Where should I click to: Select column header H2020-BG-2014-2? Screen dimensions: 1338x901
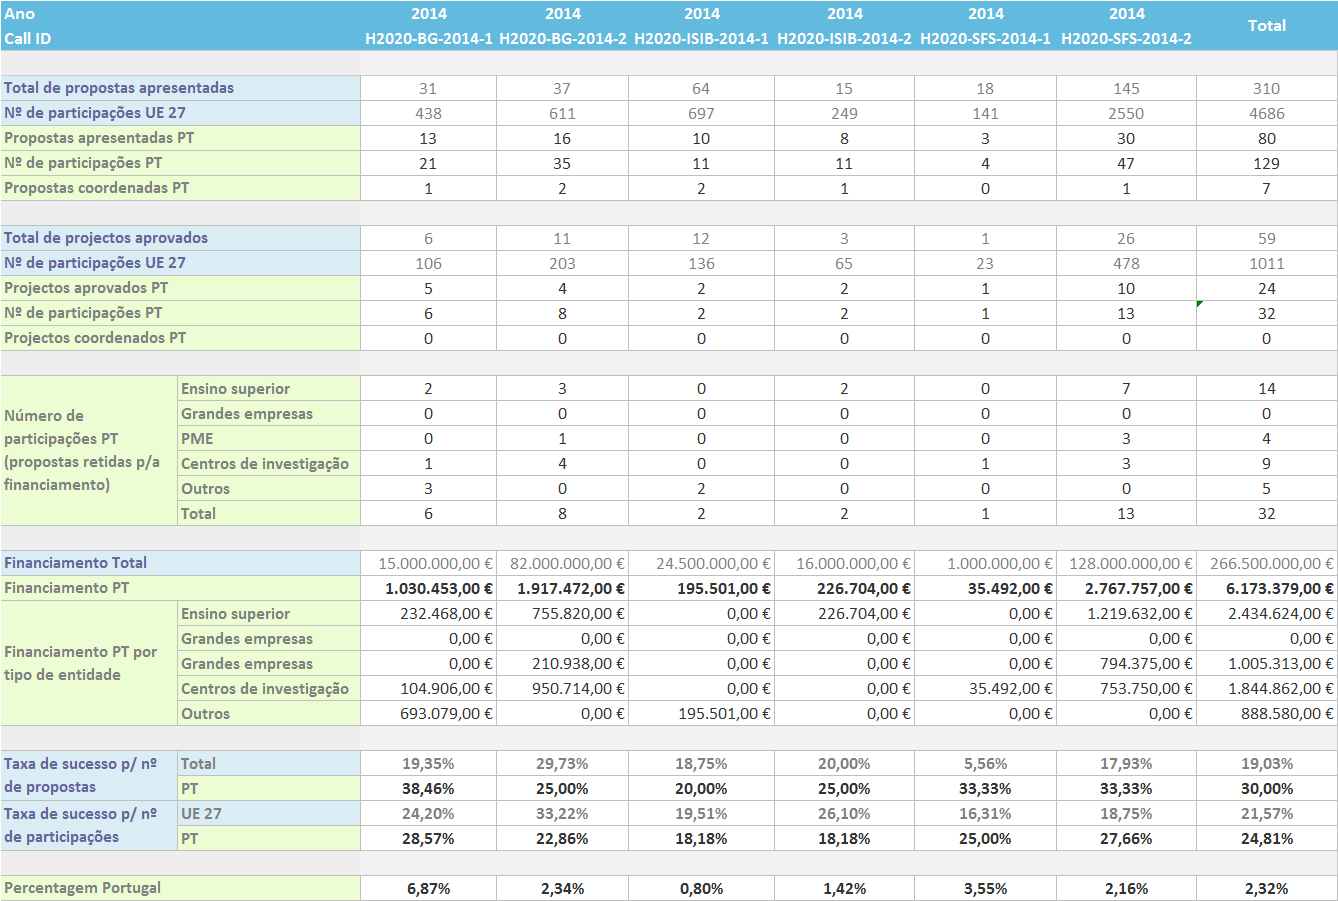click(562, 39)
